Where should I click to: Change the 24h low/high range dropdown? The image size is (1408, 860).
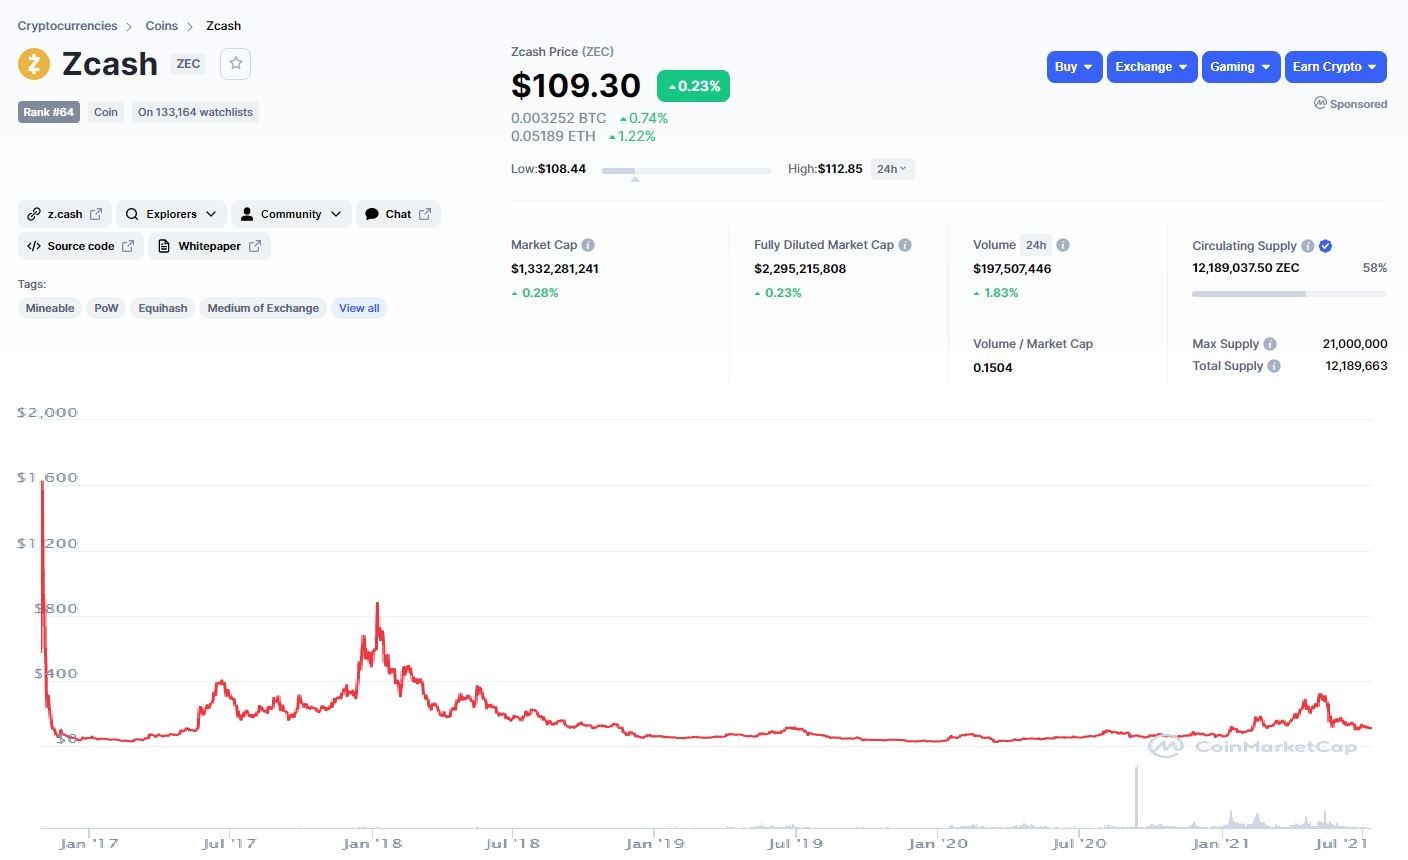tap(892, 169)
